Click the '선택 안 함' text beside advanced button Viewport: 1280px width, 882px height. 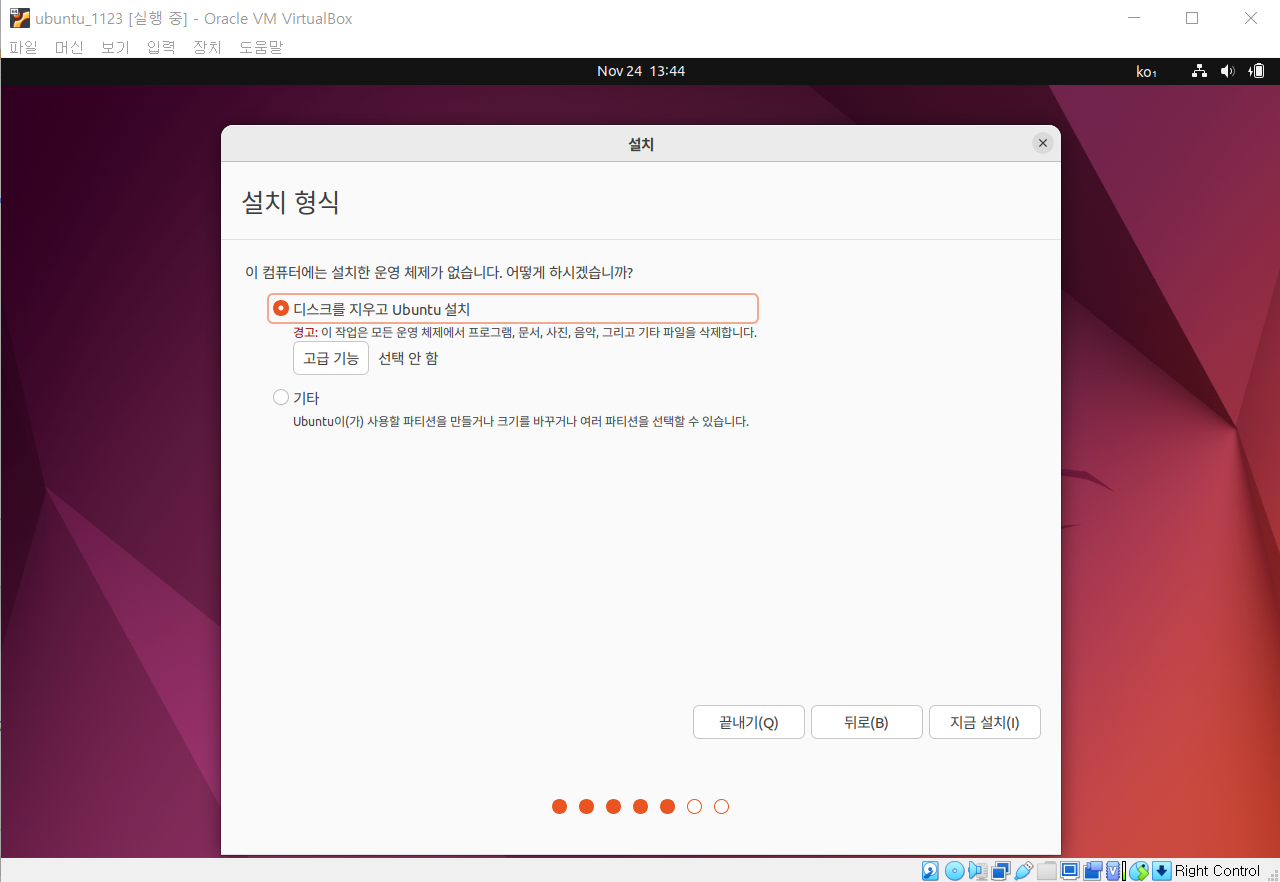[x=408, y=358]
